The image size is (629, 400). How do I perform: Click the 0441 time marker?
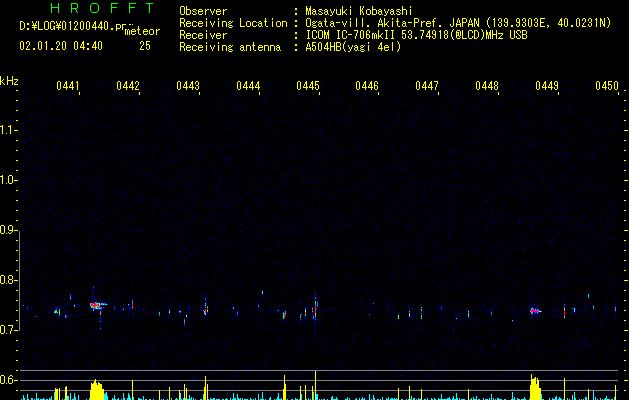click(x=68, y=86)
